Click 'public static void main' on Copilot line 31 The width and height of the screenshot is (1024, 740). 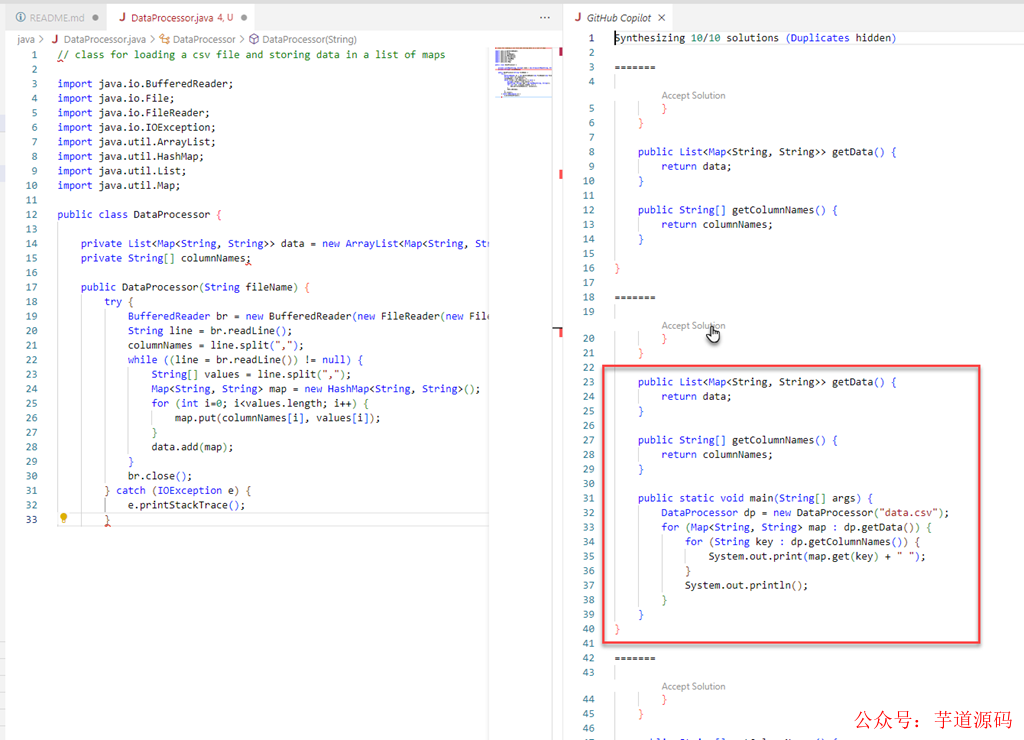[x=705, y=498]
